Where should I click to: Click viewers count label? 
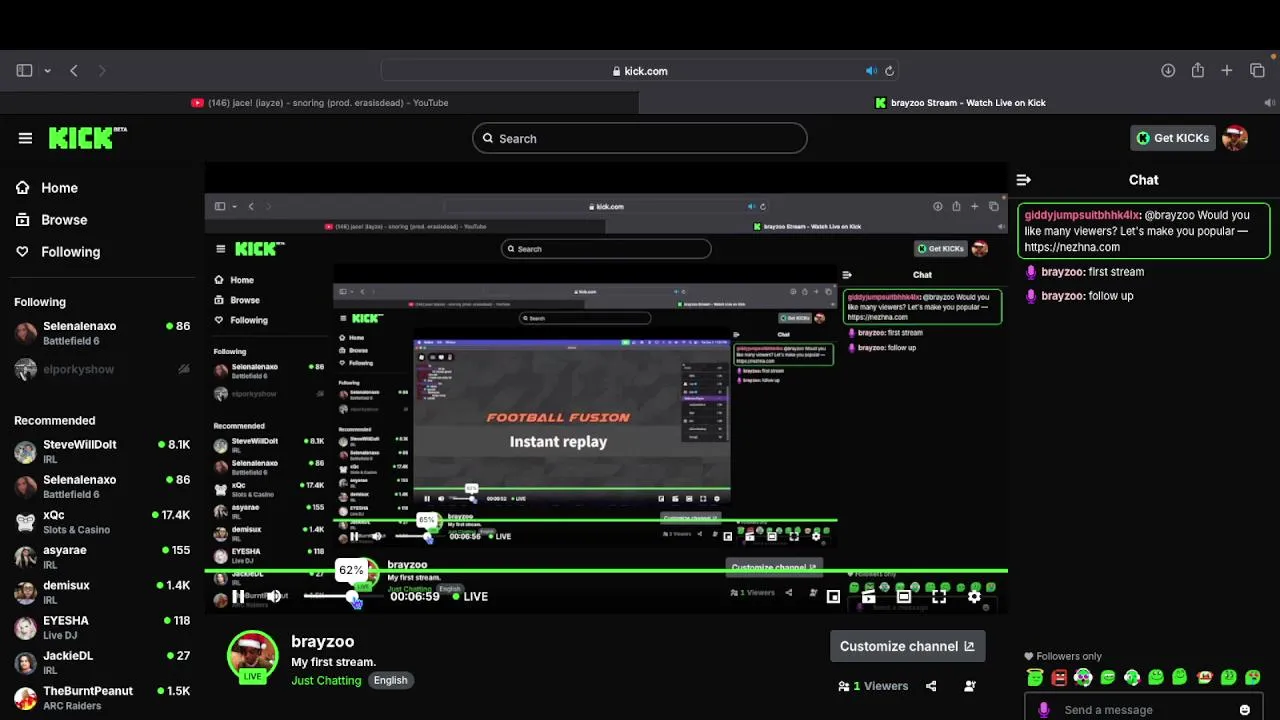coord(873,686)
